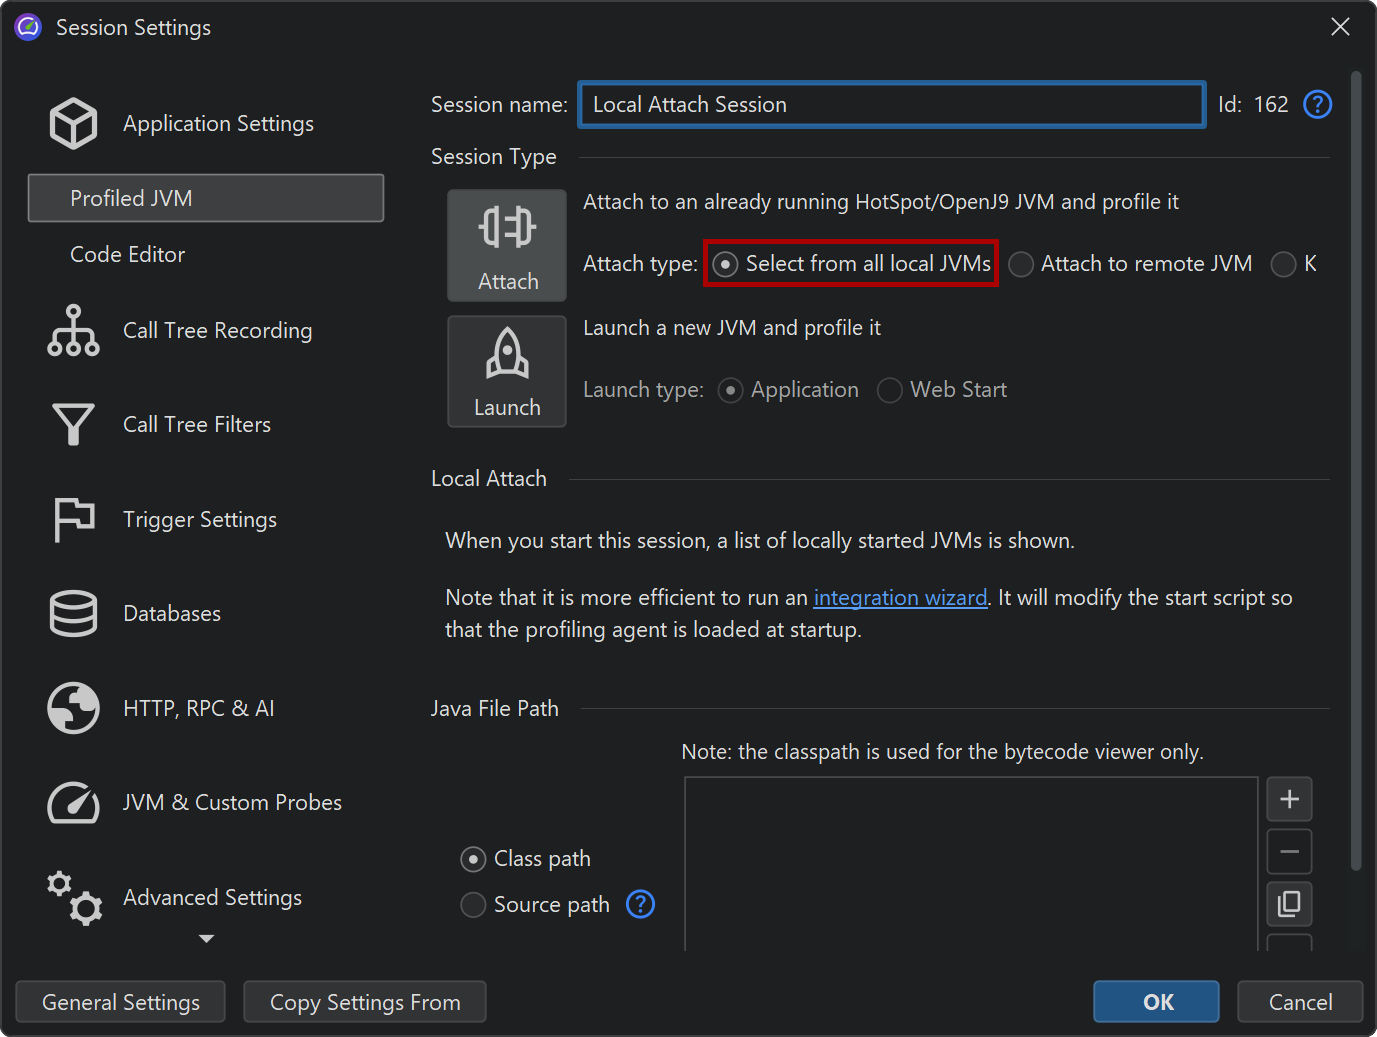Choose the Launch rocket session type
The width and height of the screenshot is (1377, 1037).
pyautogui.click(x=507, y=372)
